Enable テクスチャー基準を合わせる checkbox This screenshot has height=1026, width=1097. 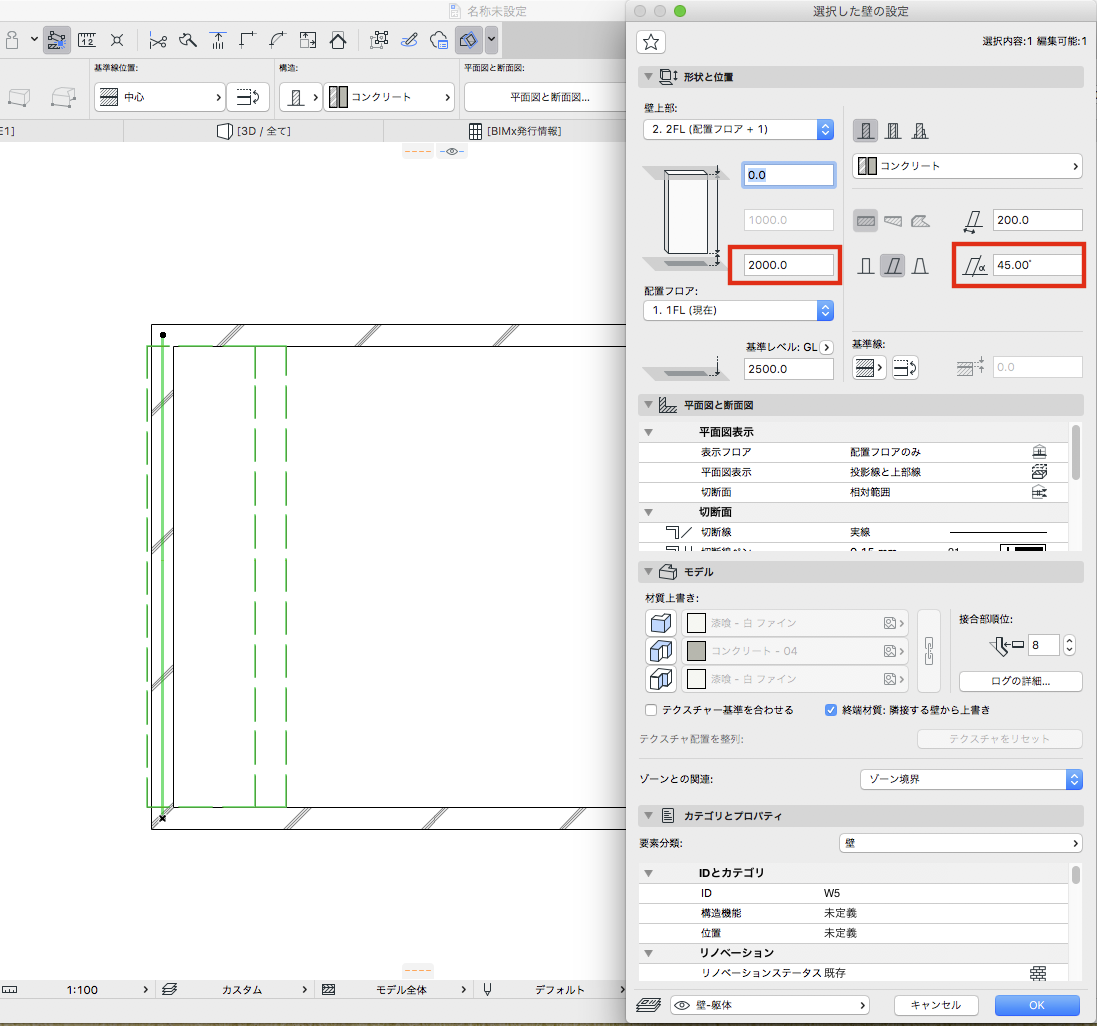click(651, 710)
